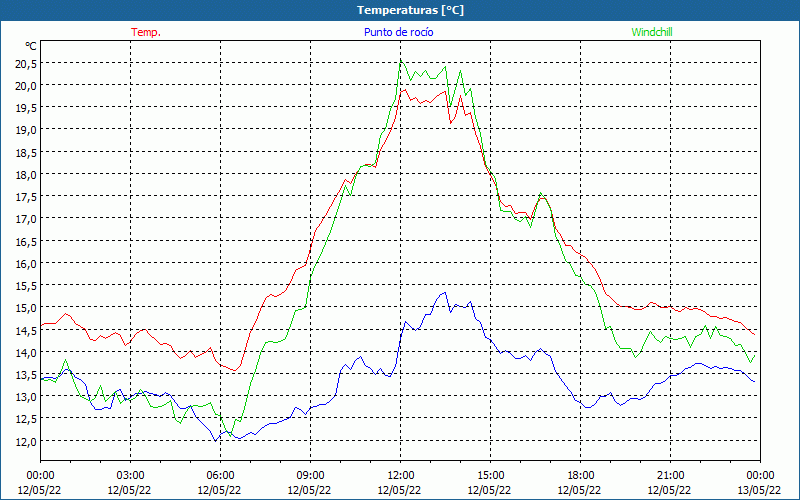The width and height of the screenshot is (800, 500).
Task: Click the "°C" unit label above the Y axis
Action: point(31,46)
